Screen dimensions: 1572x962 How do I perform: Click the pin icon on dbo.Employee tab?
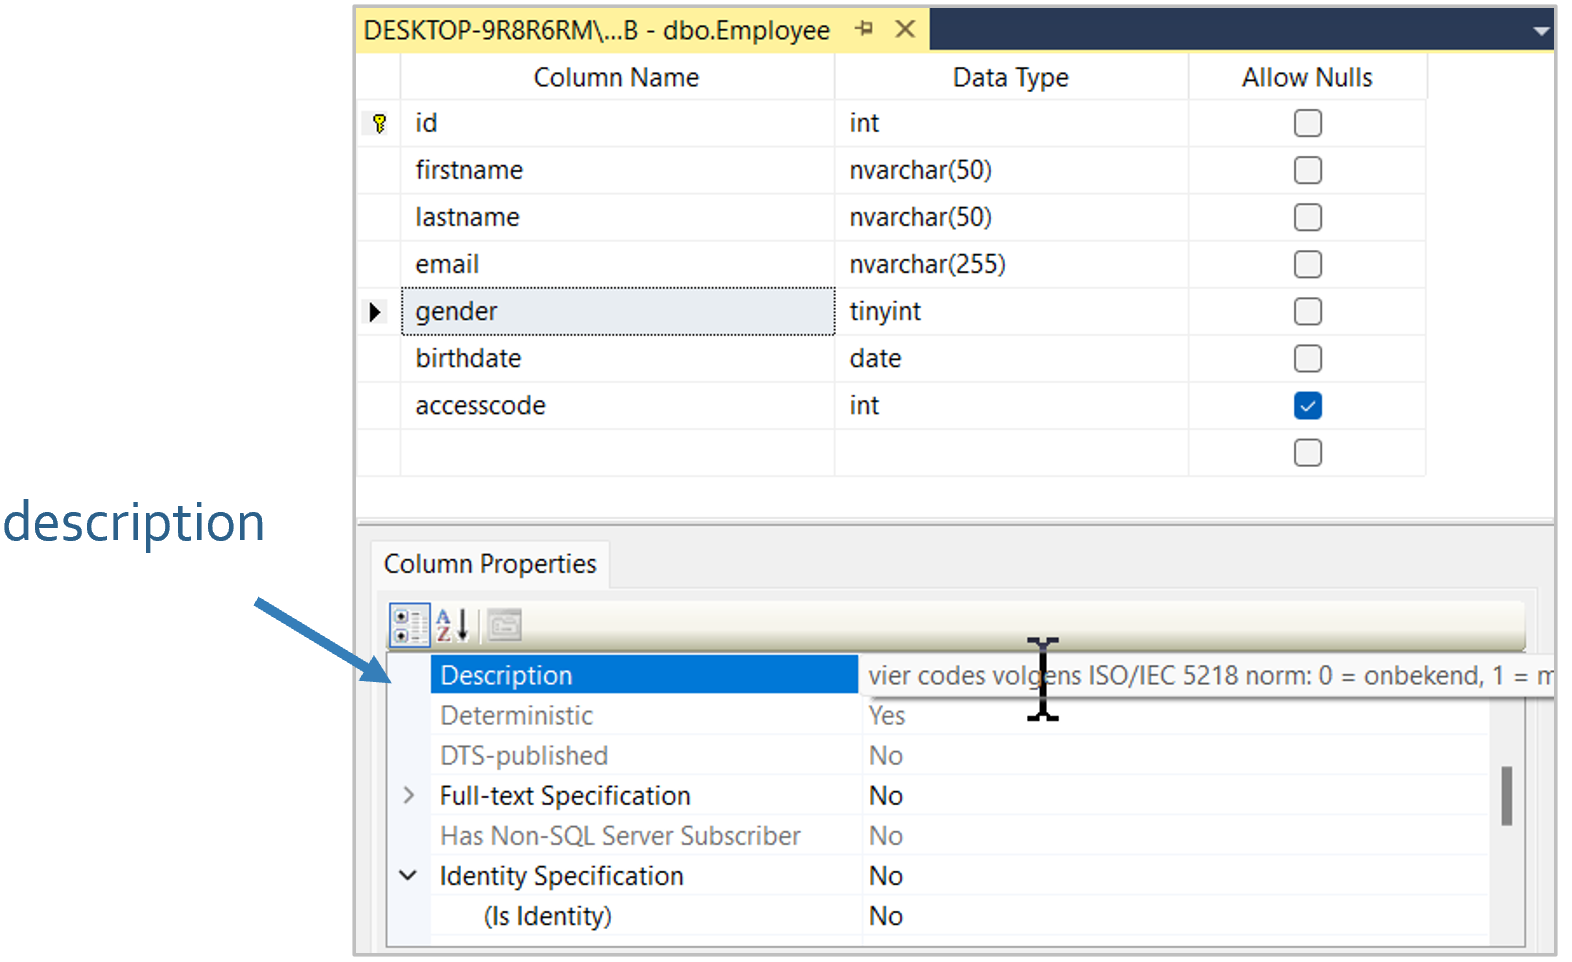coord(864,30)
